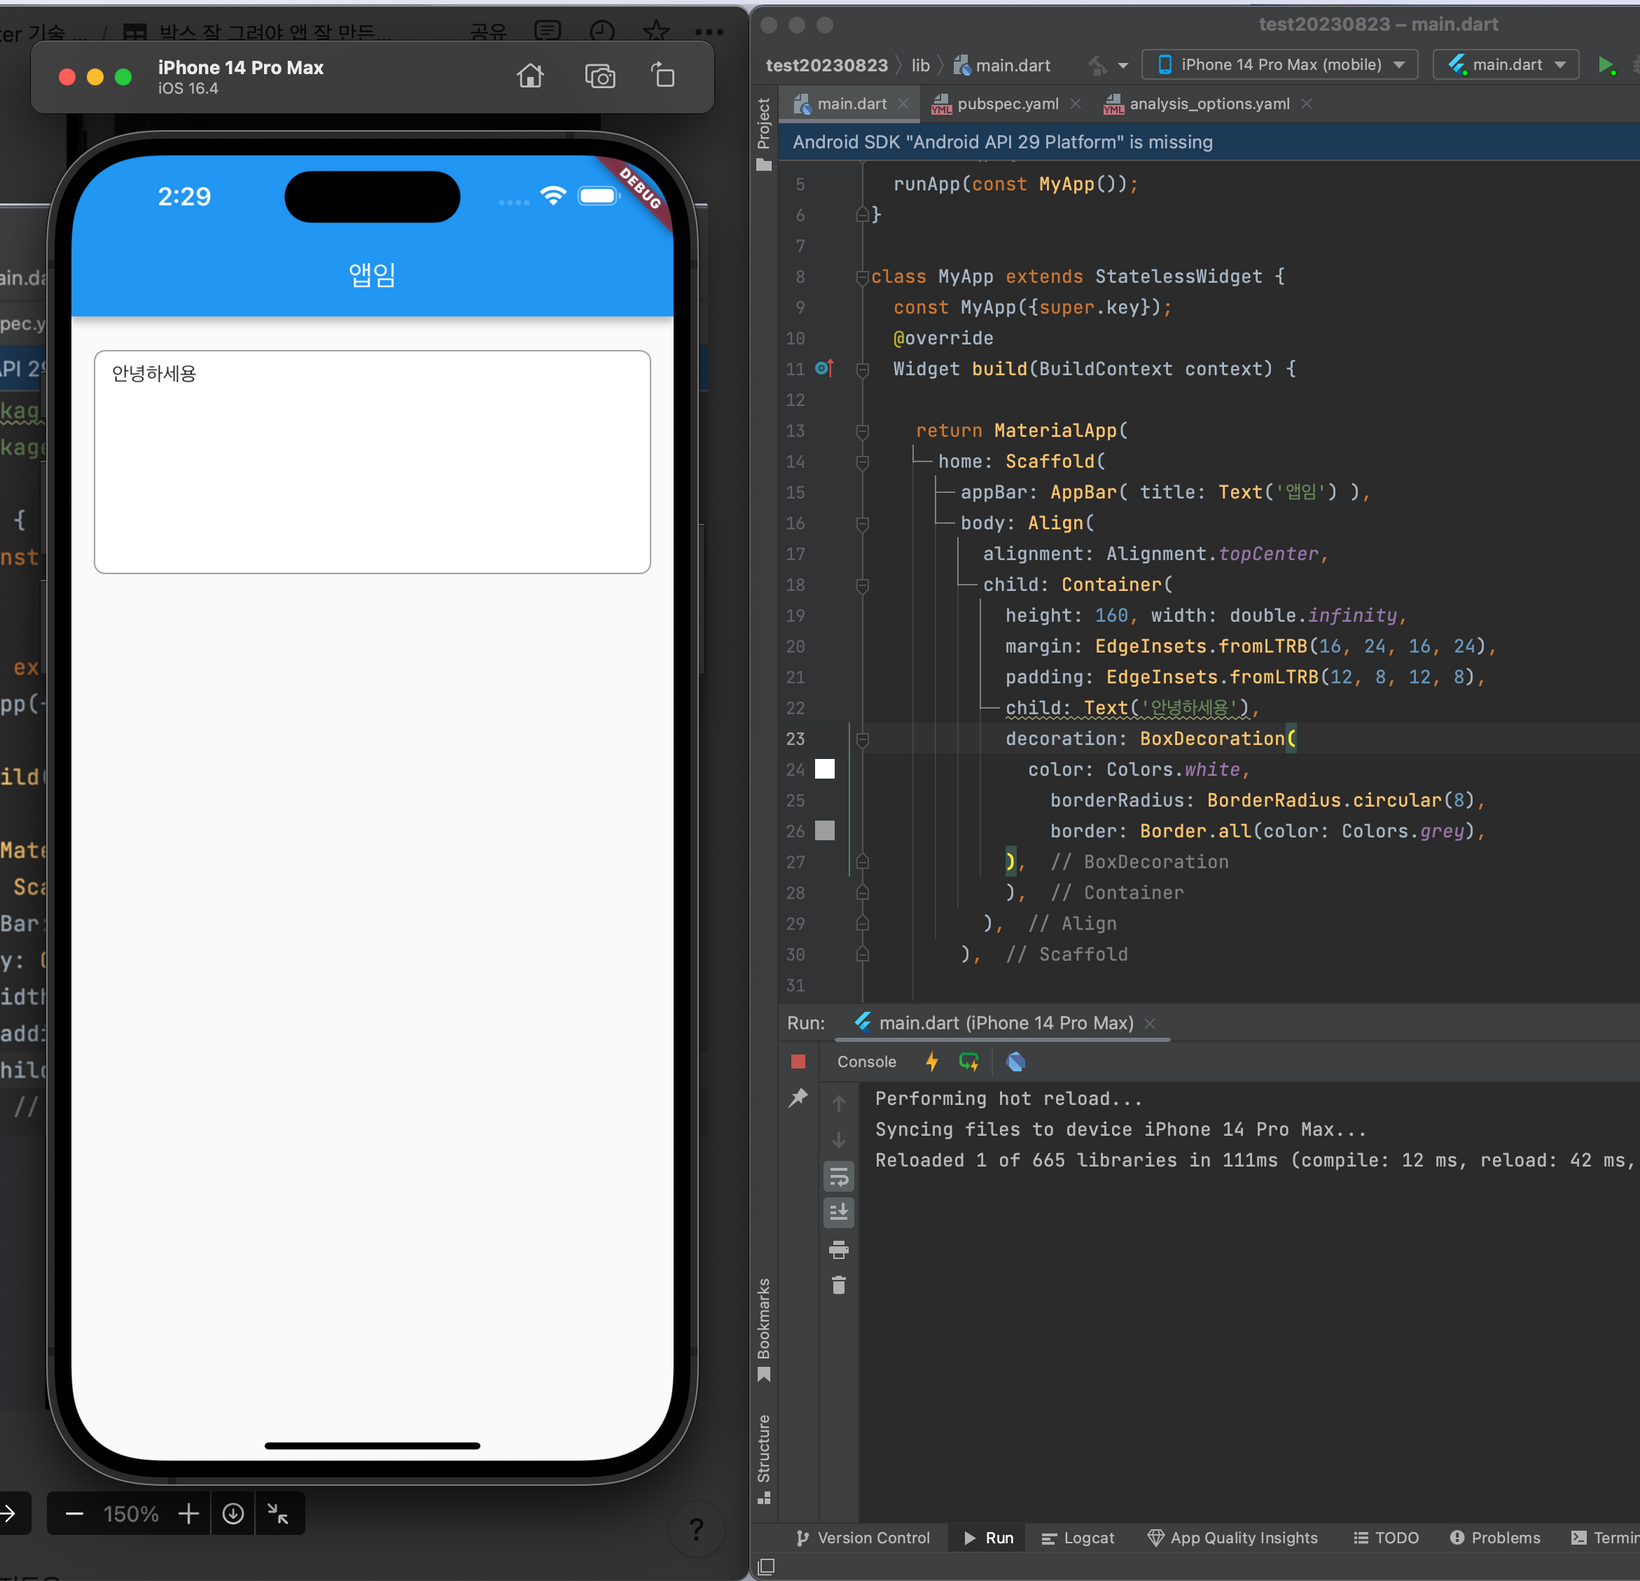Click the 150% zoom level display

131,1514
